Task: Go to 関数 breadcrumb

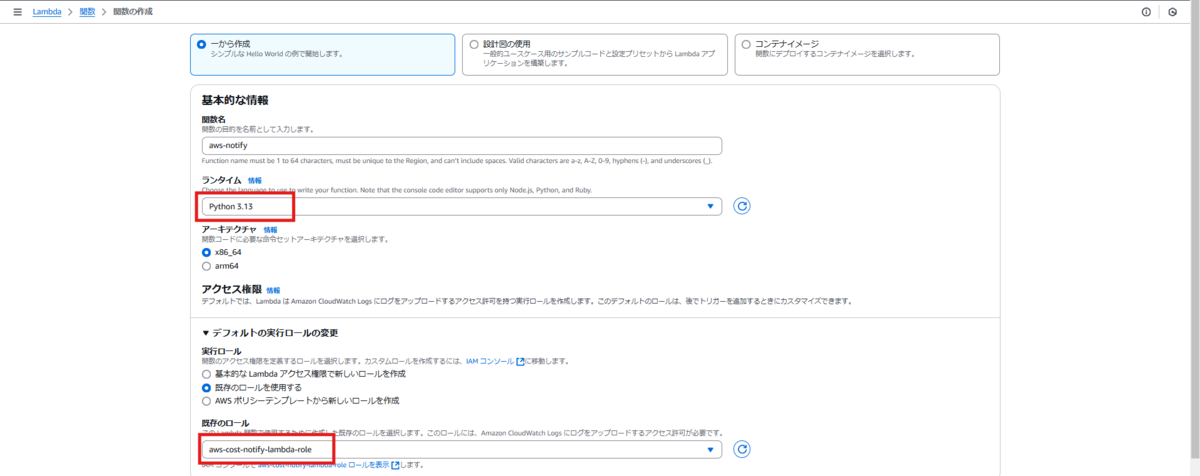Action: (x=87, y=12)
